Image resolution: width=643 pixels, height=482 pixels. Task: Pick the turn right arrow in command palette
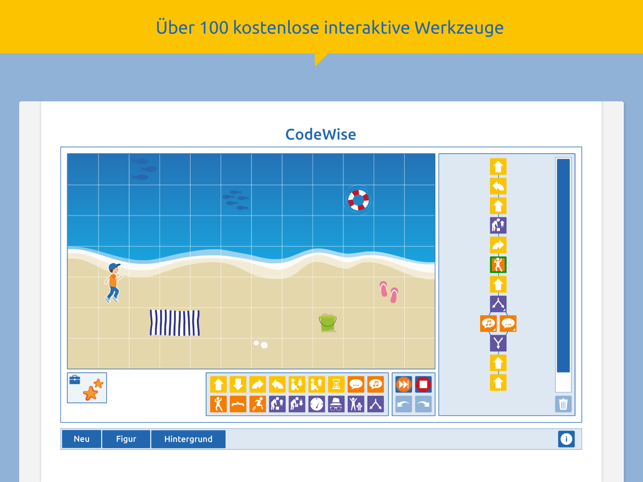(258, 385)
